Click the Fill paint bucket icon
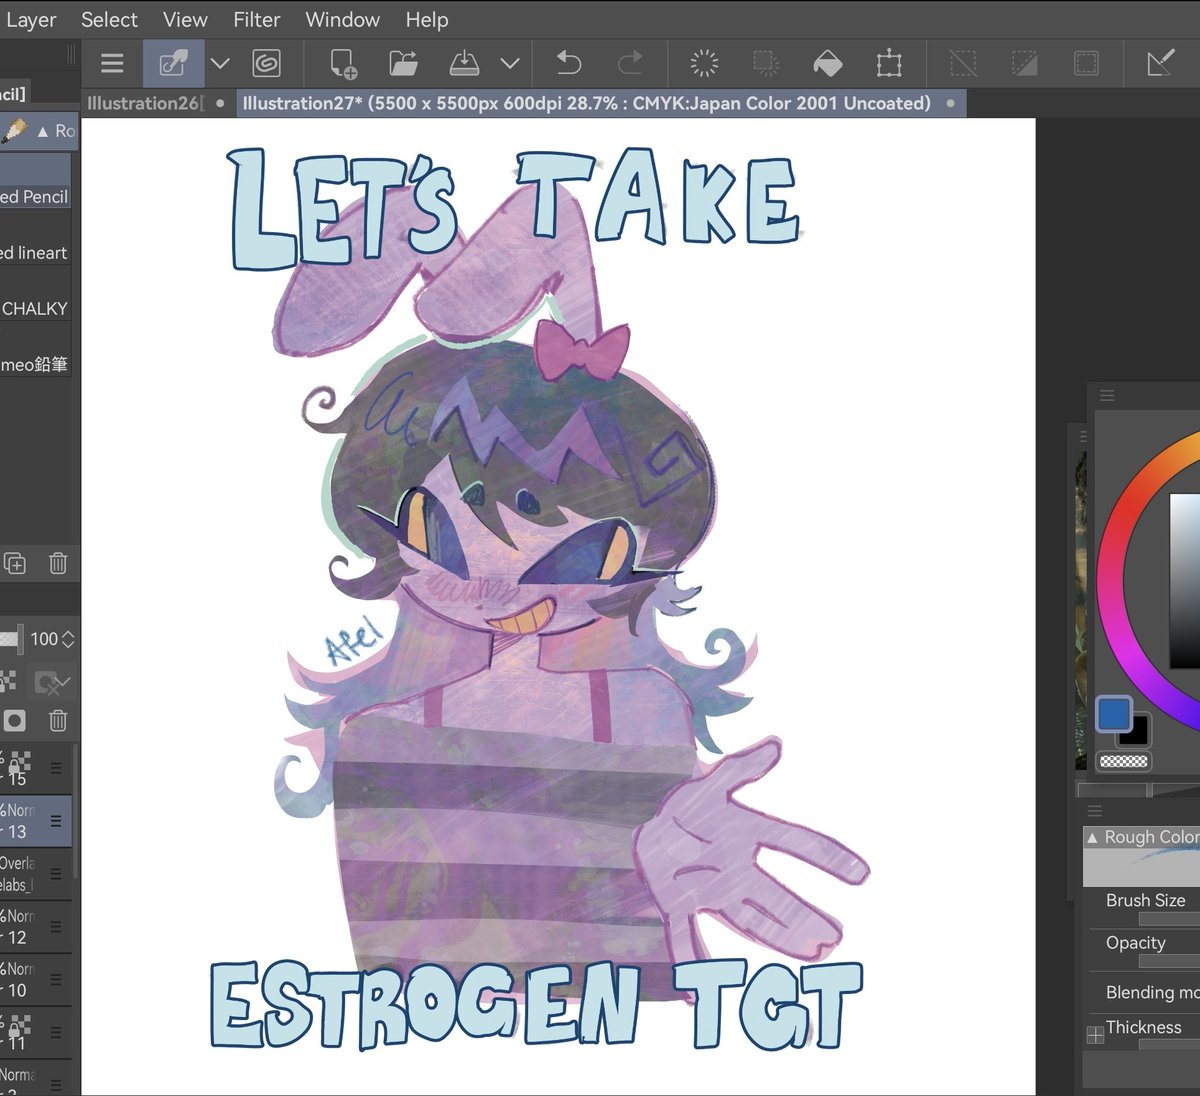The height and width of the screenshot is (1096, 1200). click(x=827, y=64)
